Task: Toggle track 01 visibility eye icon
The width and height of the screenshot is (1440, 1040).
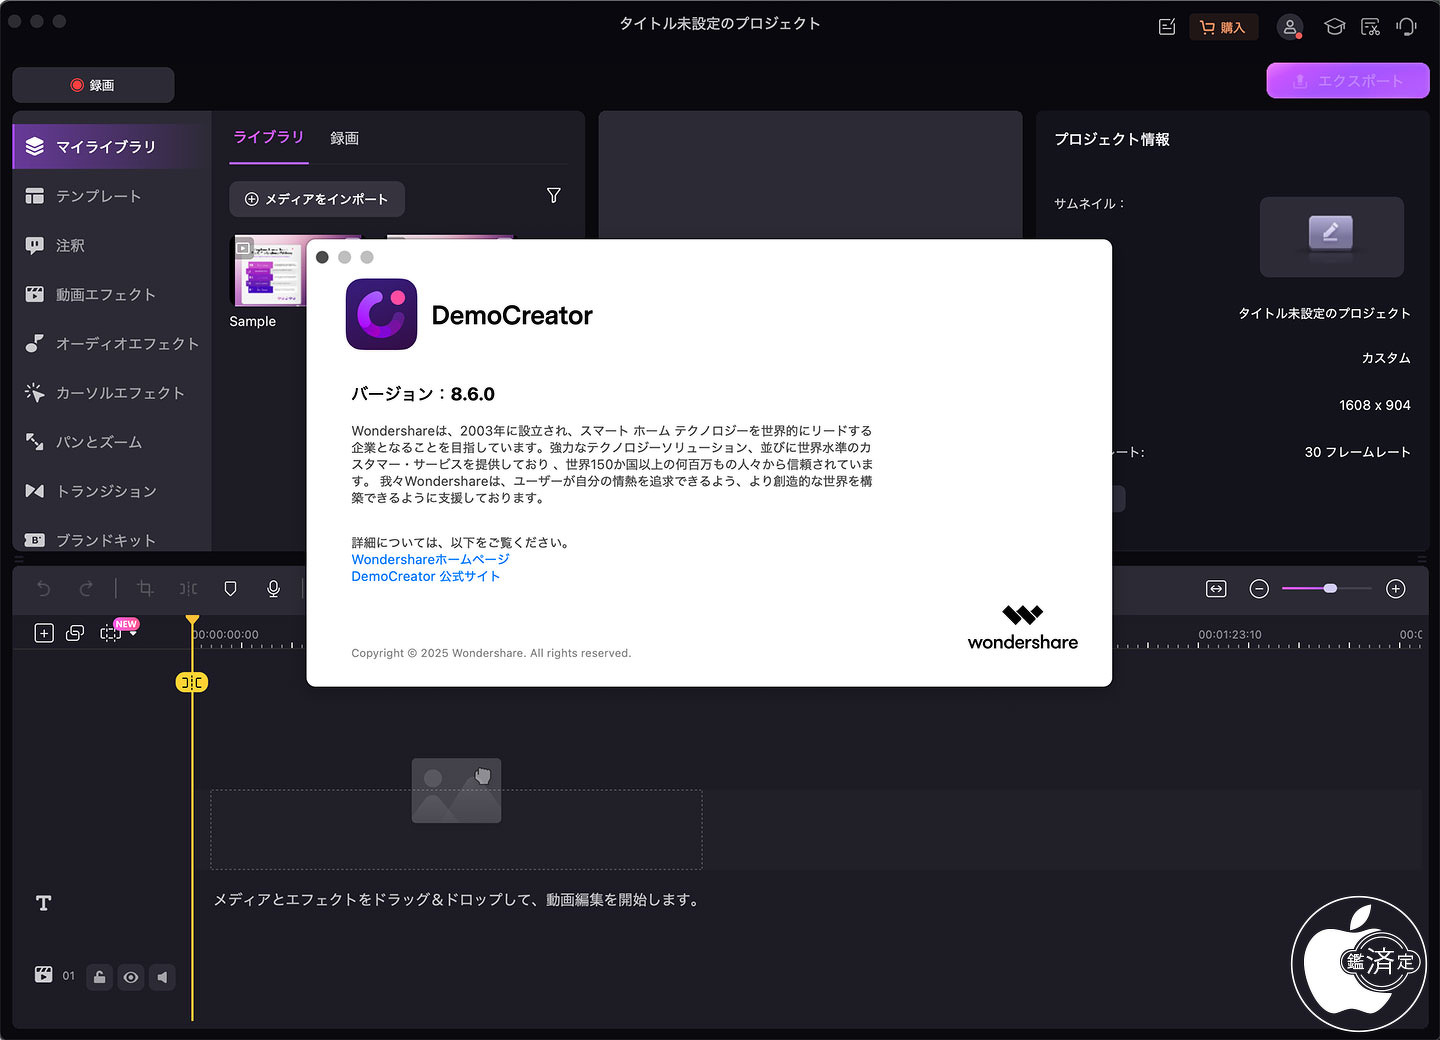Action: (131, 977)
